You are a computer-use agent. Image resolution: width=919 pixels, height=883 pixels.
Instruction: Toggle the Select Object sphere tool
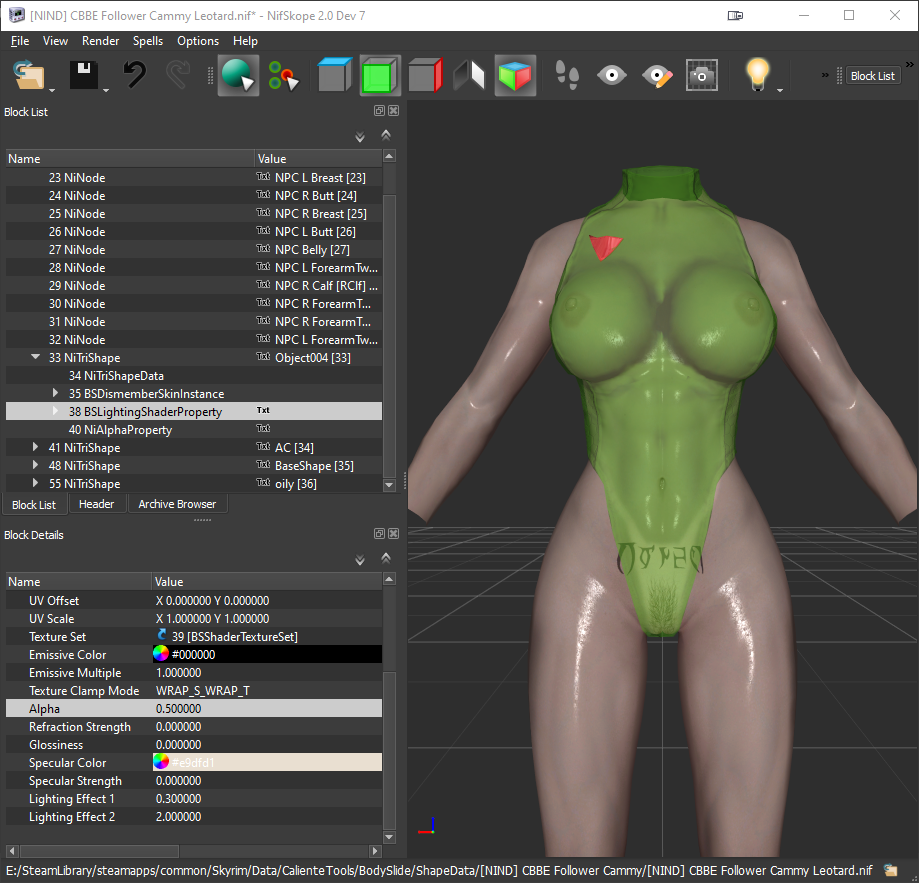point(238,76)
